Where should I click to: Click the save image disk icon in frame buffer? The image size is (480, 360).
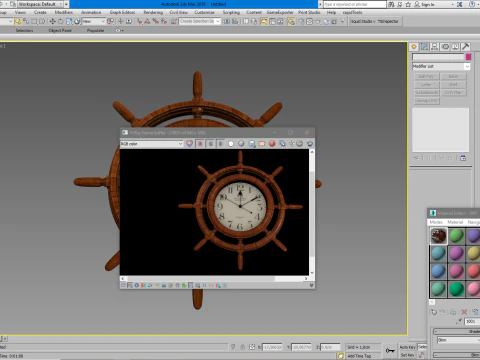click(x=252, y=144)
